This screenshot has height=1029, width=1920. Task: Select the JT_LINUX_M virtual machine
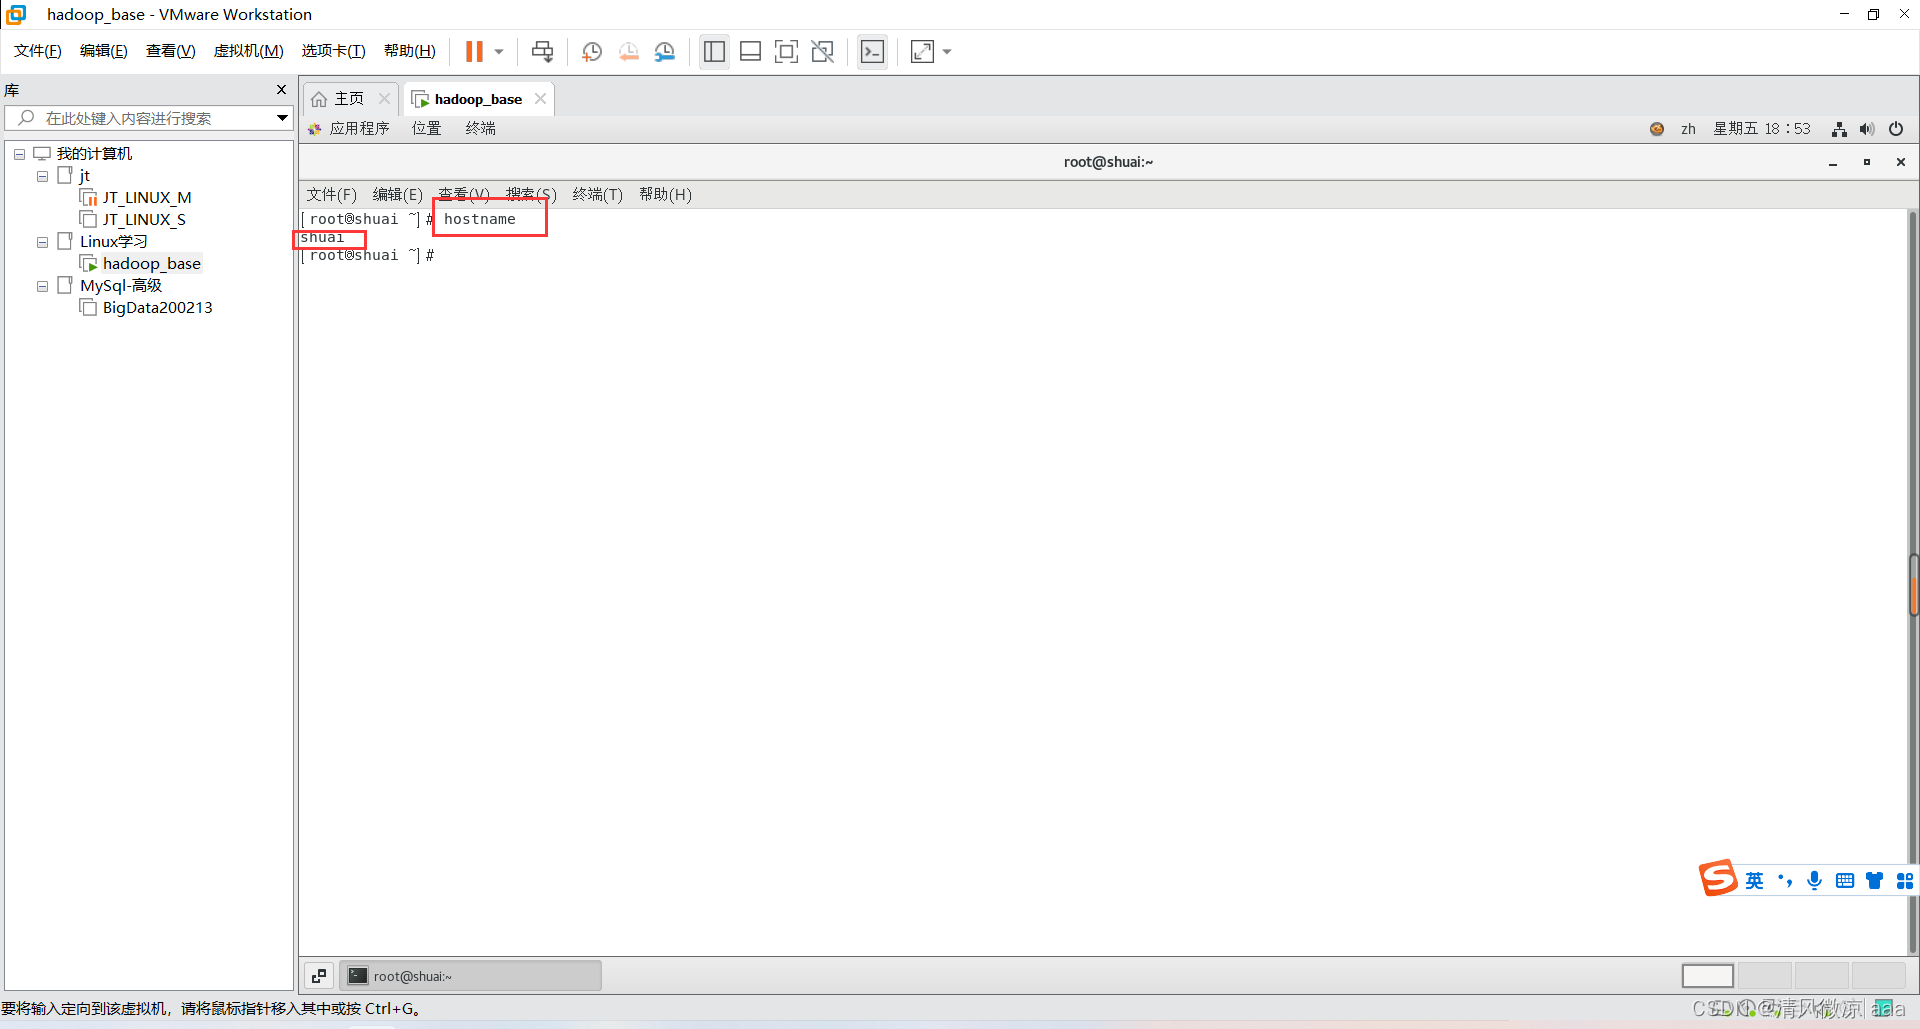[x=136, y=198]
